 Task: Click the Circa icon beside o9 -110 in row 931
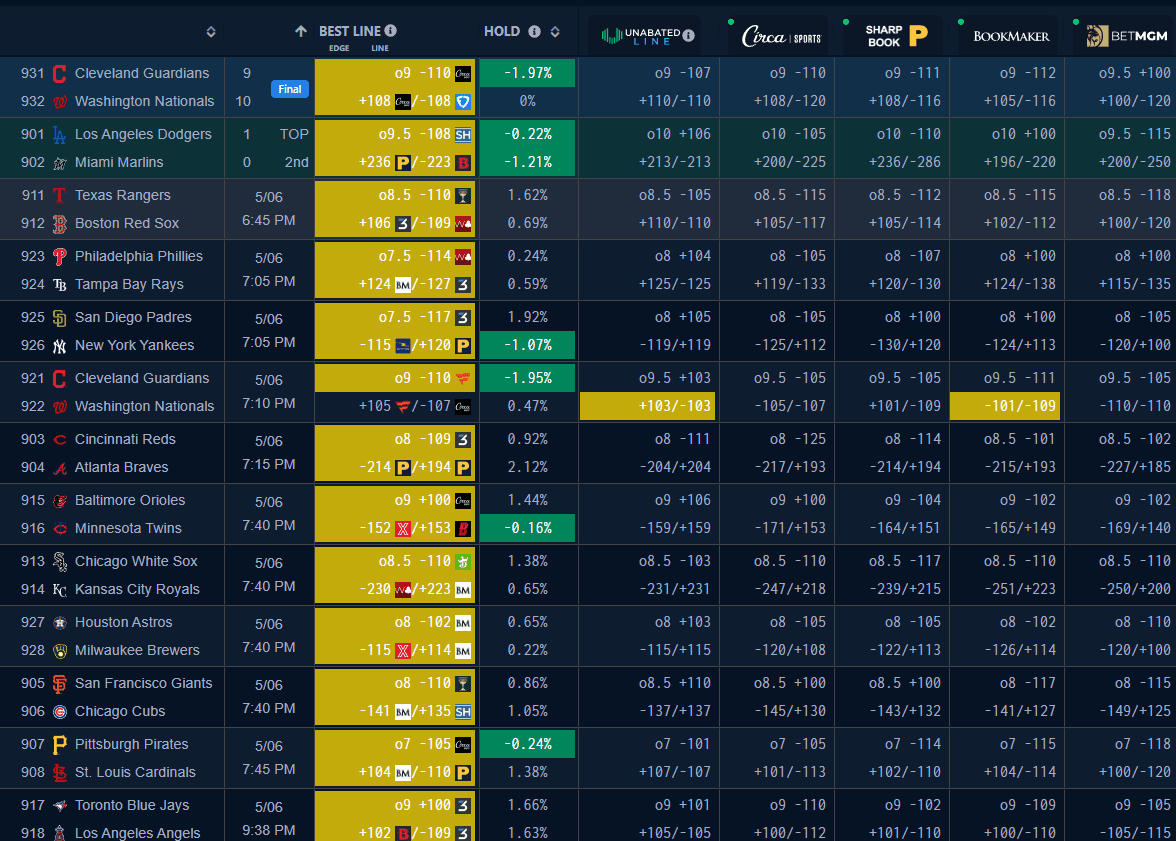[x=463, y=74]
